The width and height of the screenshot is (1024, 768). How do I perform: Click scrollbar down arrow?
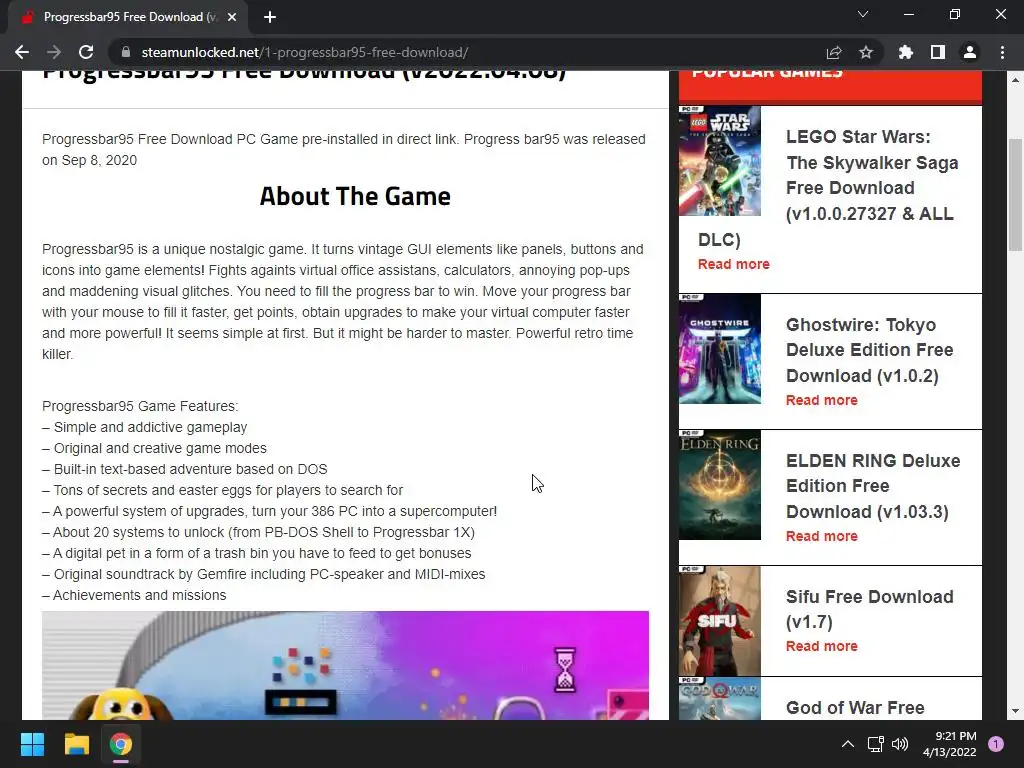tap(1016, 711)
